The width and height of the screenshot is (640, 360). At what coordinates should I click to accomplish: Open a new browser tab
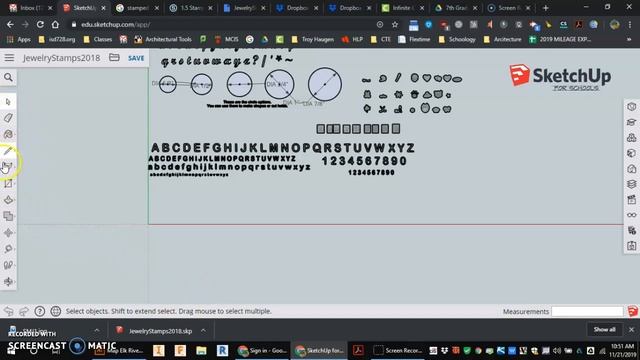click(x=546, y=8)
